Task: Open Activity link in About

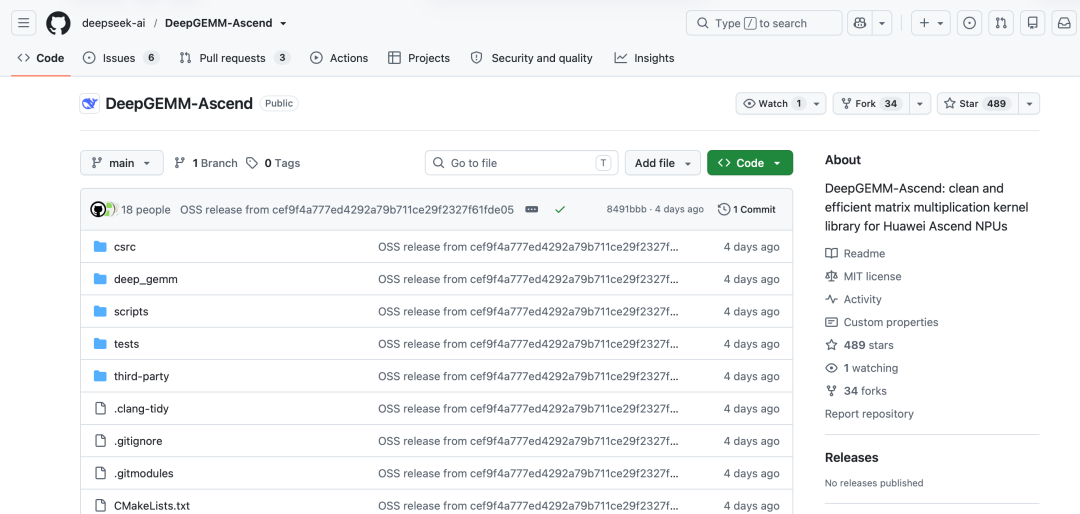Action: [853, 299]
